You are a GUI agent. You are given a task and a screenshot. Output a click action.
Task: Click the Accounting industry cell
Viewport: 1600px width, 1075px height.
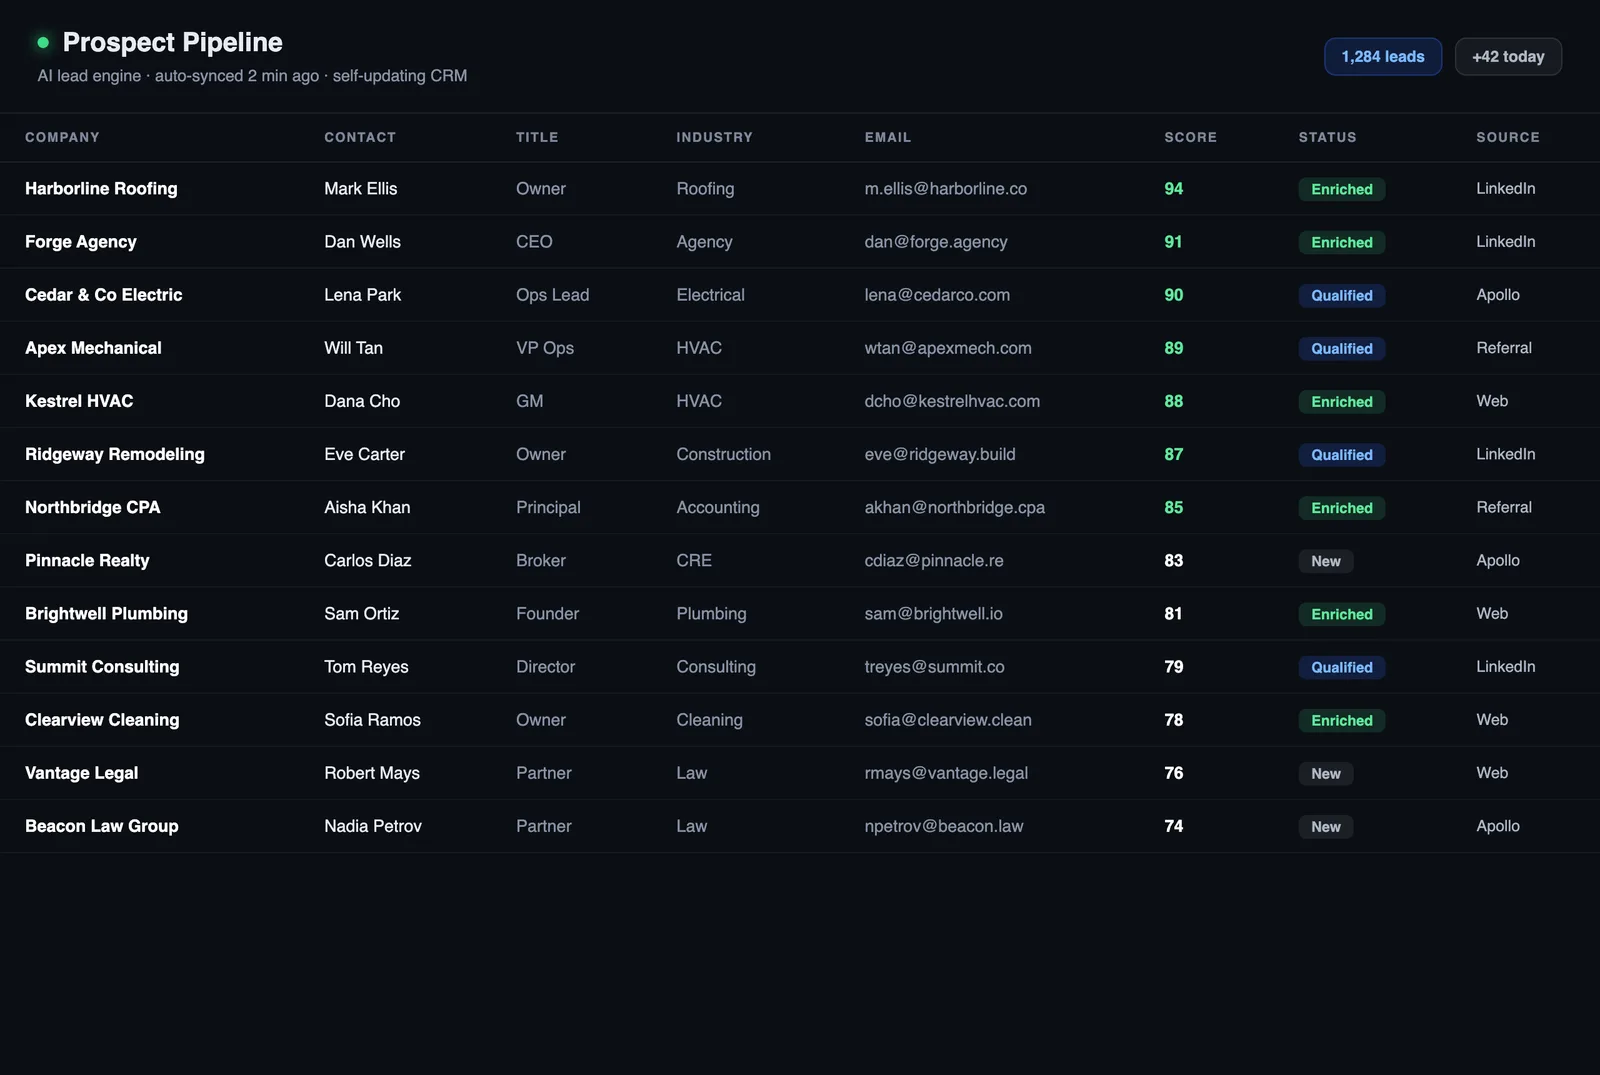(x=718, y=507)
